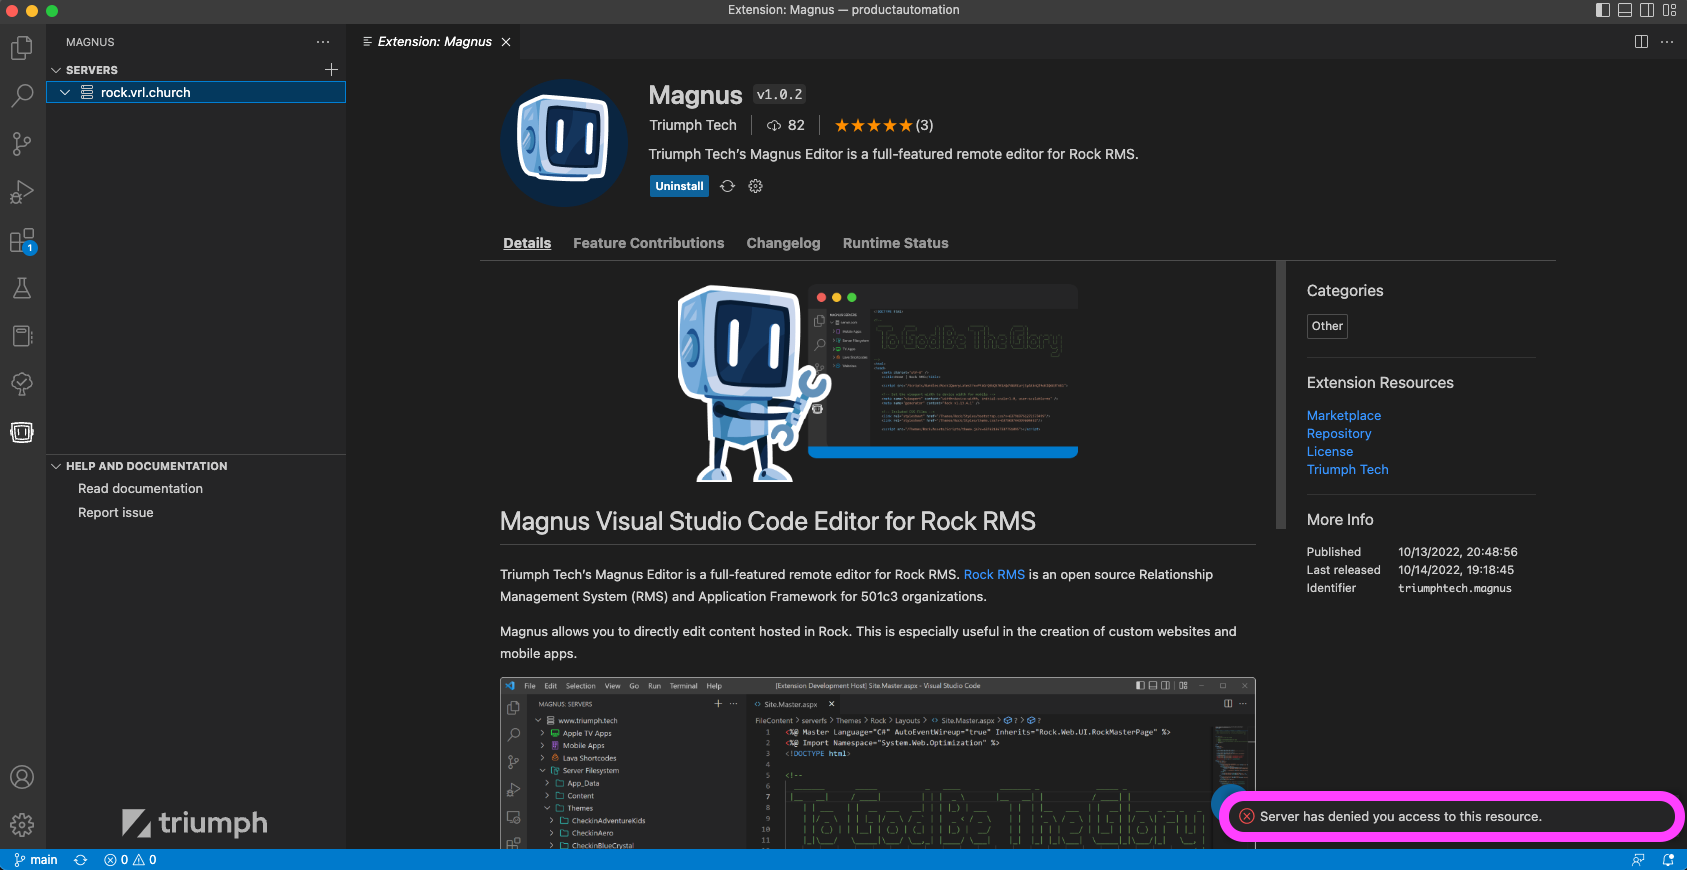Click the VS Code screenshot in README
The height and width of the screenshot is (870, 1687).
pos(877,763)
